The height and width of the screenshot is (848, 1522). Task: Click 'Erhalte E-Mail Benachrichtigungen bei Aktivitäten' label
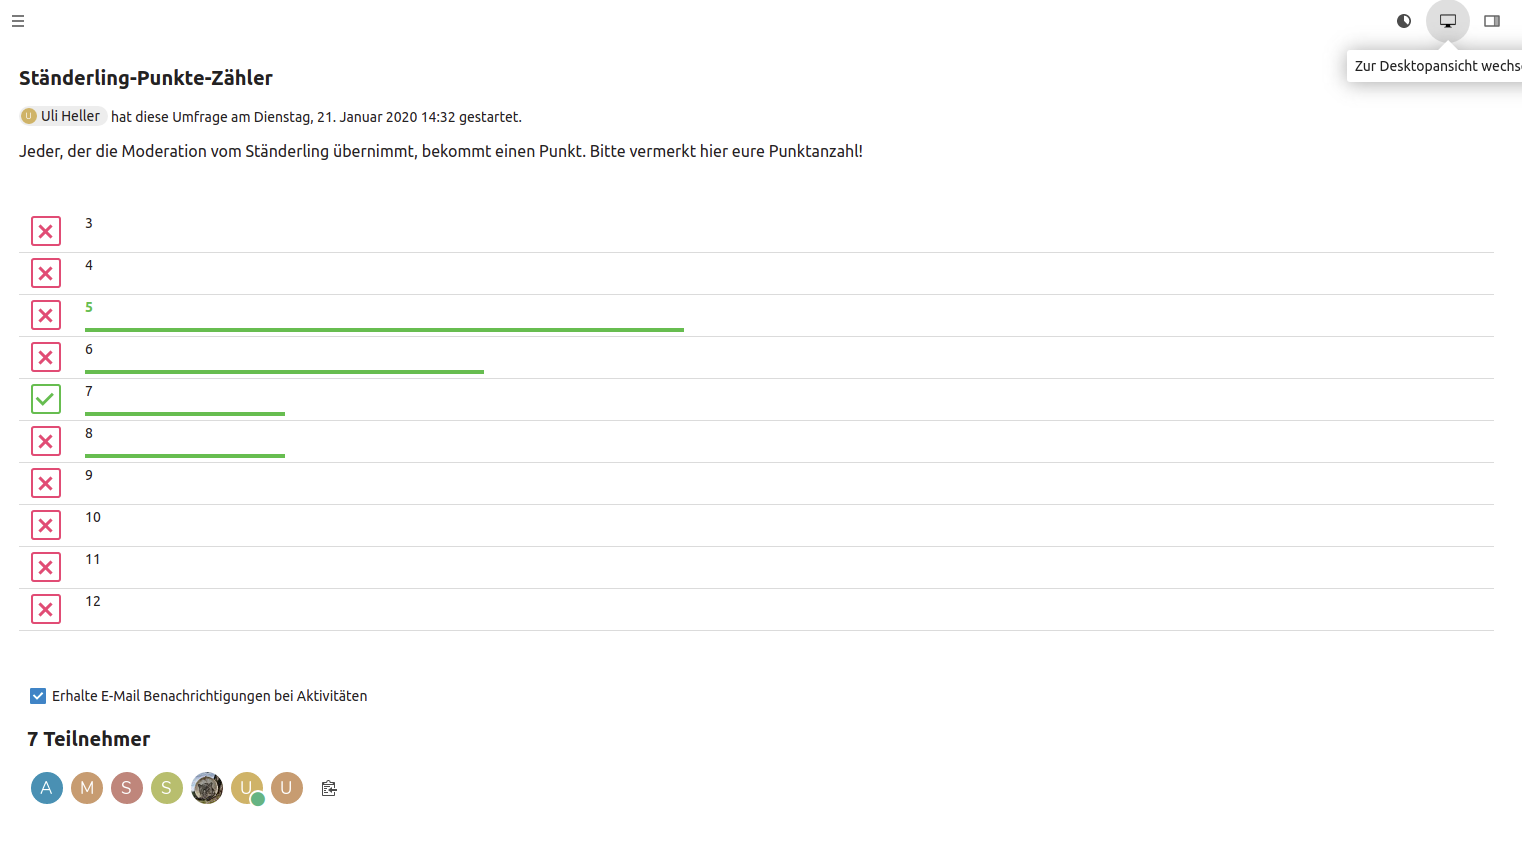click(x=209, y=696)
